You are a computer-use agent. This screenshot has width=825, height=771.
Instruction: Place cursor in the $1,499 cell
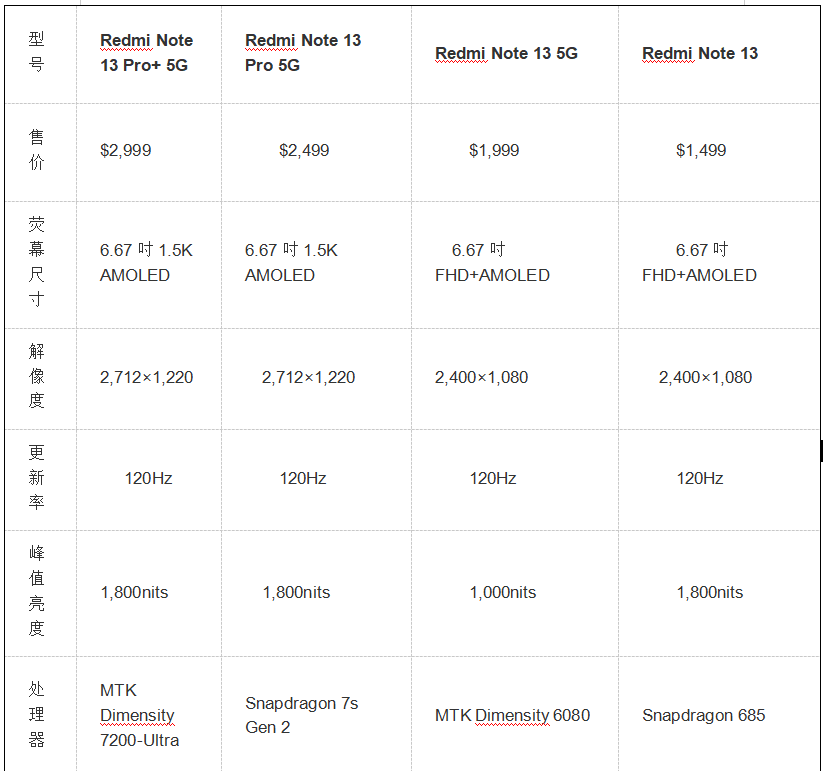point(701,151)
